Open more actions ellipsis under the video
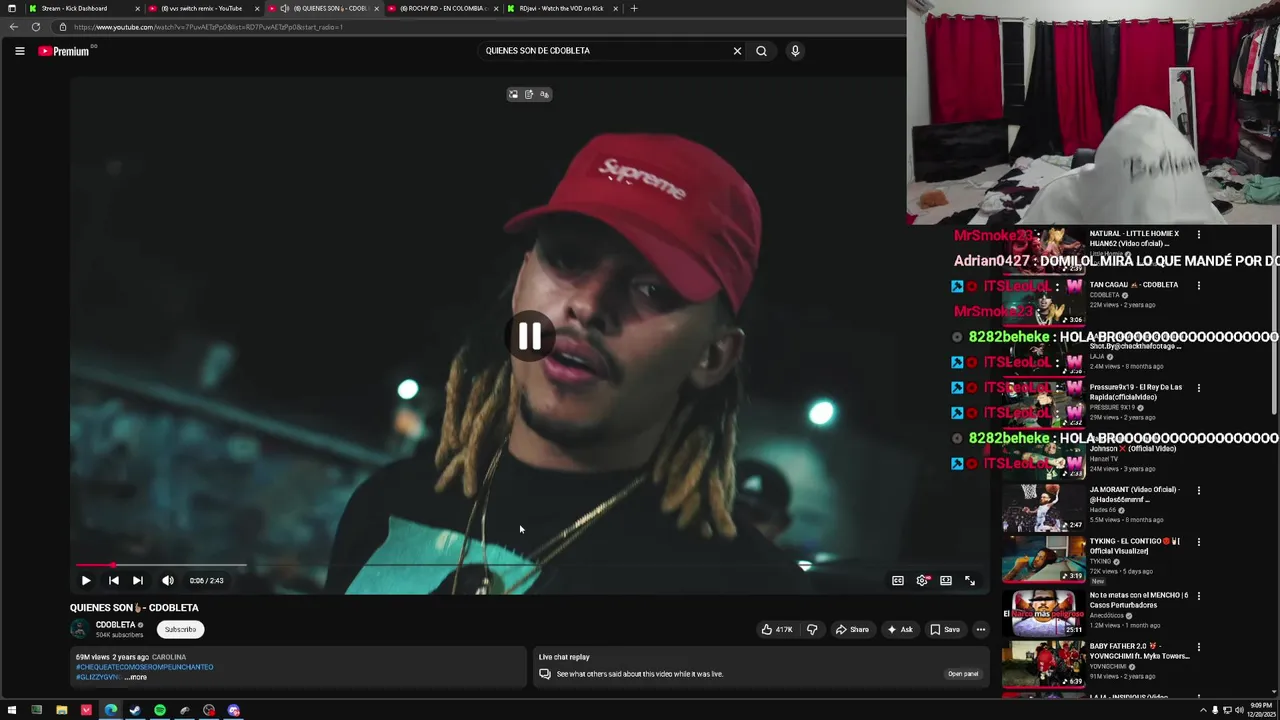 point(981,629)
